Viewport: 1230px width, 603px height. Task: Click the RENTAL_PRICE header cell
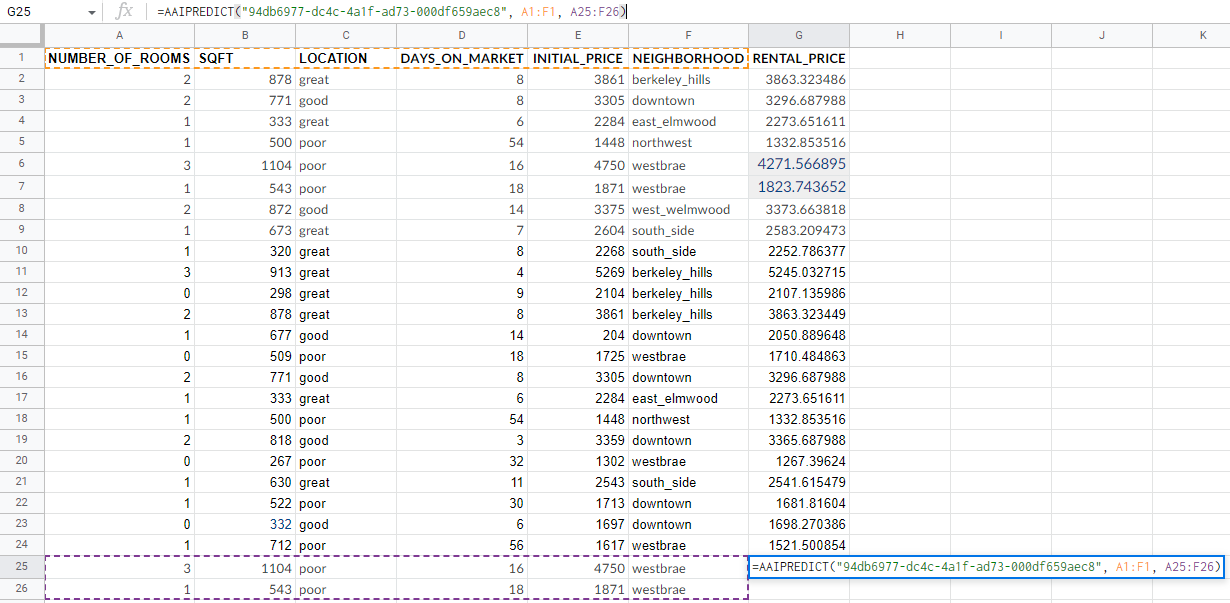(798, 58)
